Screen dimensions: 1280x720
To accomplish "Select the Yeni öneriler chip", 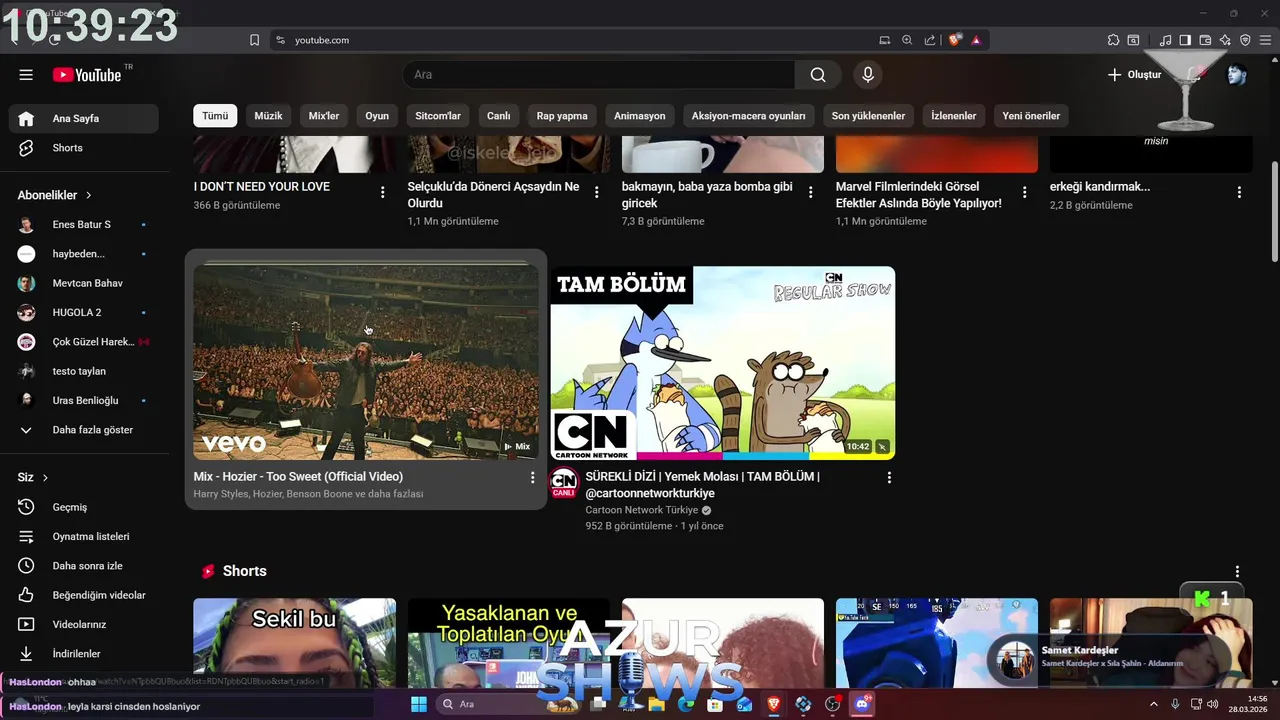I will pyautogui.click(x=1031, y=116).
